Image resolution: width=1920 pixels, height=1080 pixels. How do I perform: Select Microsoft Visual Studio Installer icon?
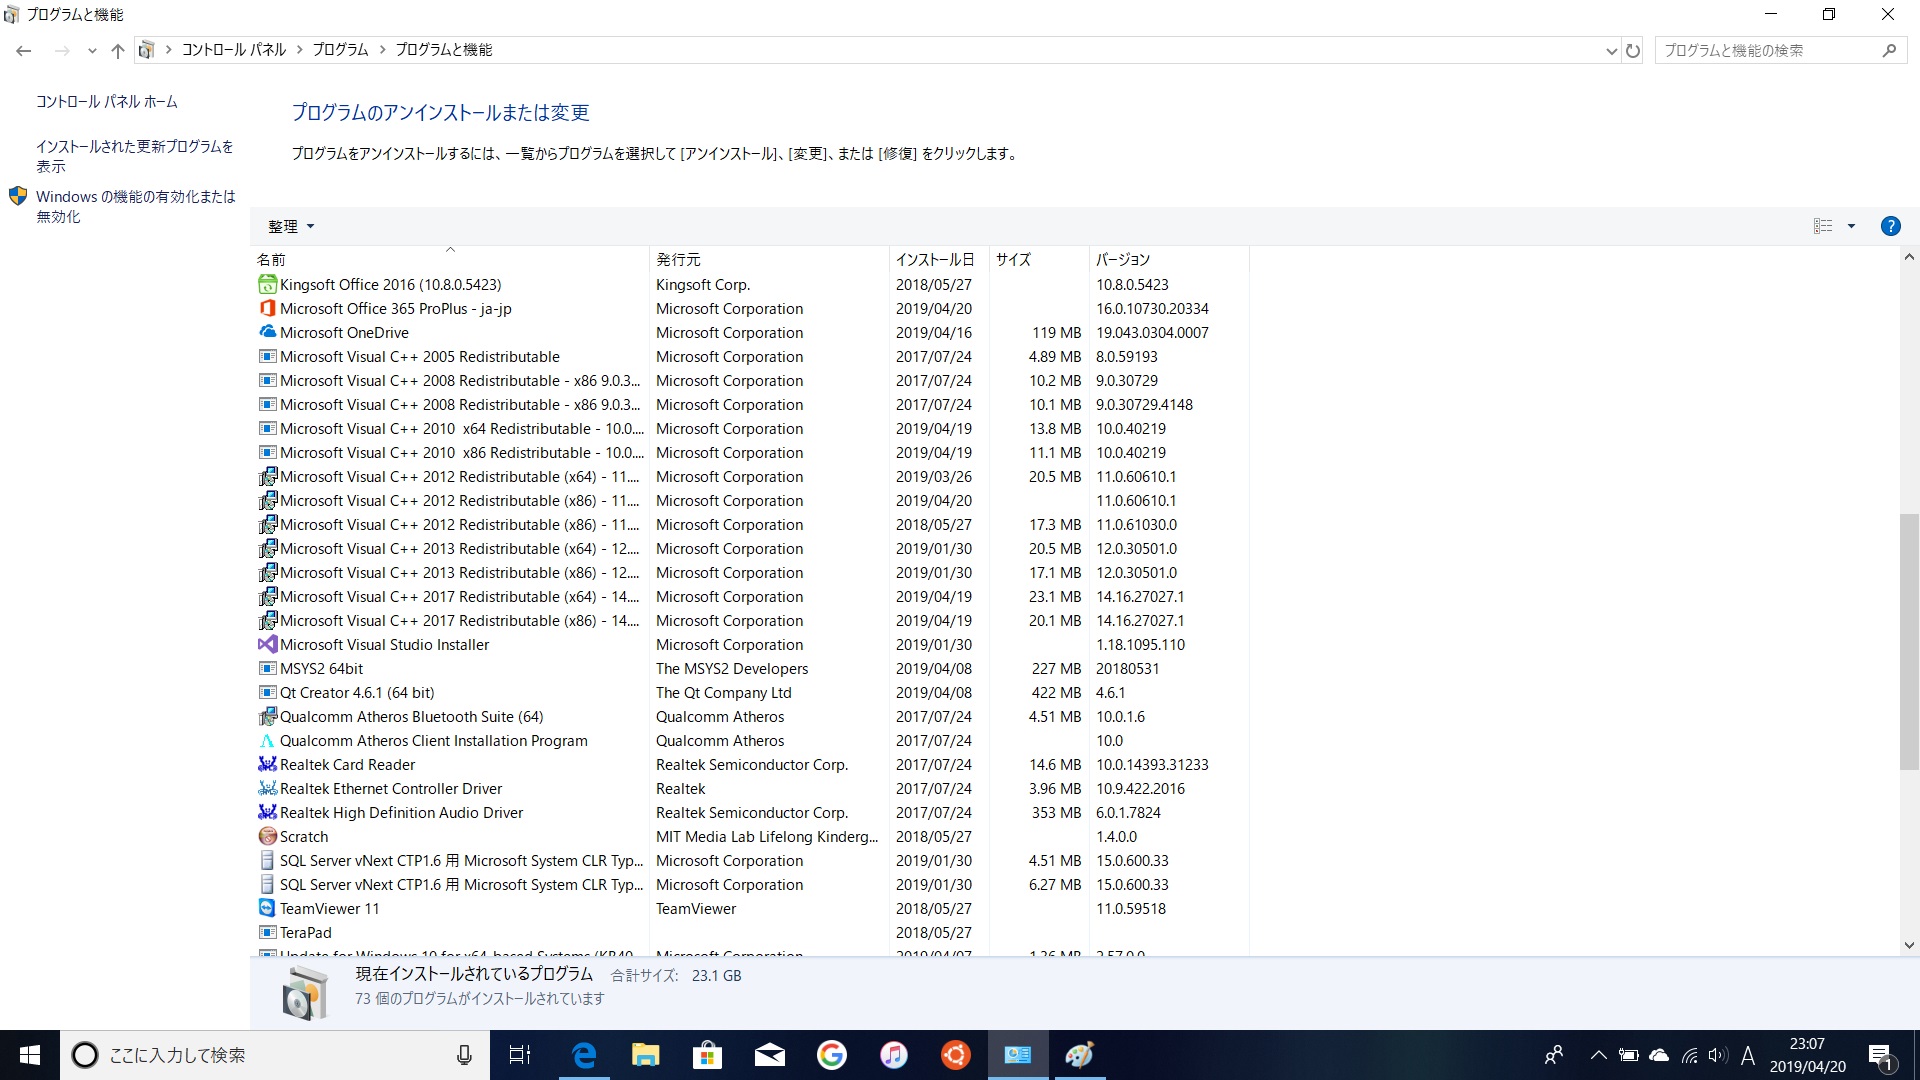click(x=267, y=644)
